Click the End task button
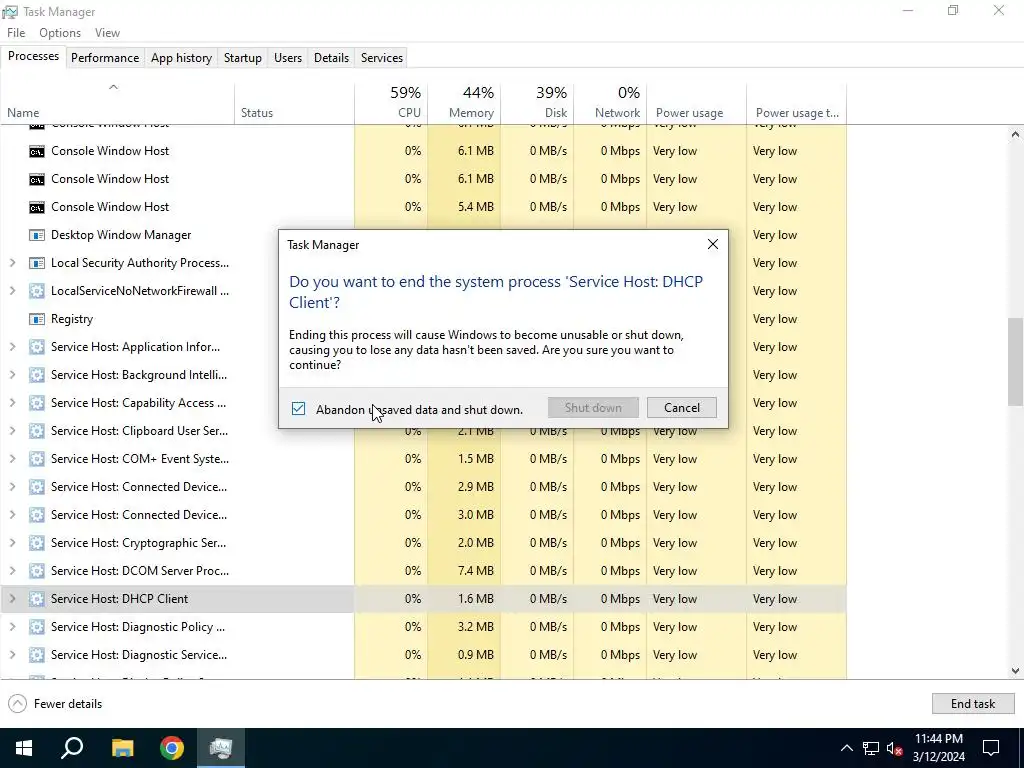 tap(973, 704)
